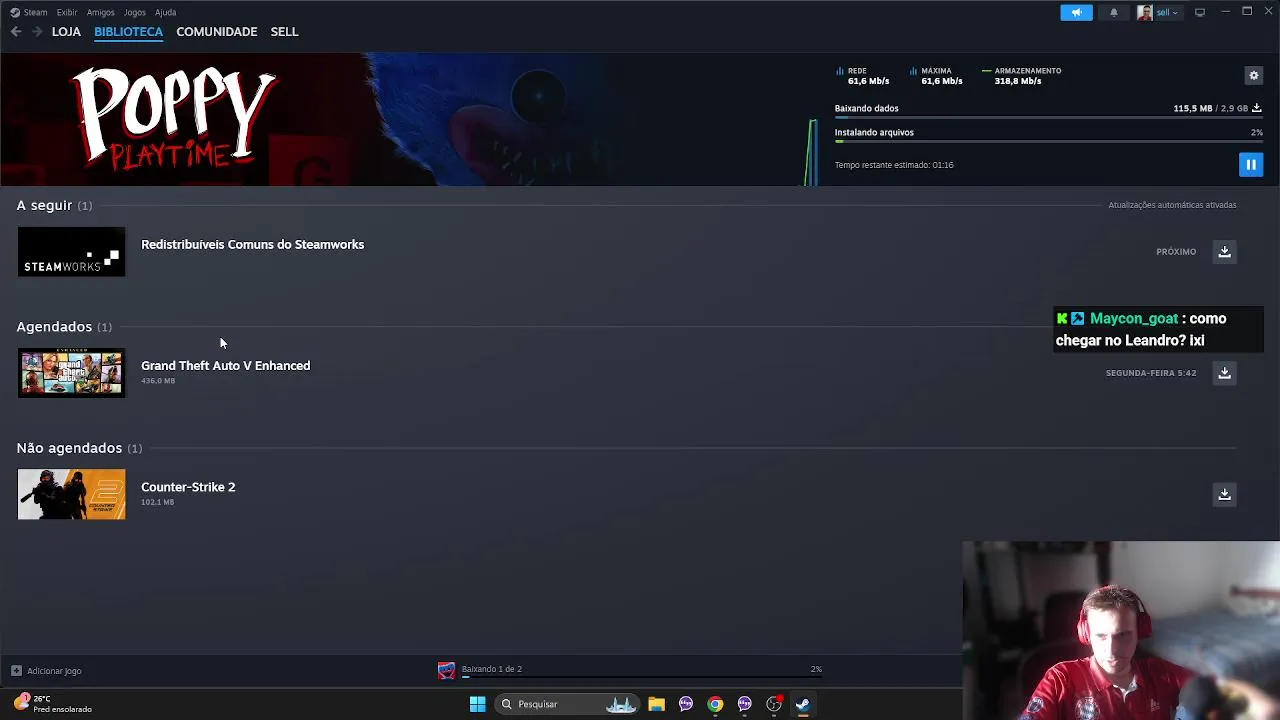
Task: Start Grand Theft Auto V Enhanced download
Action: [x=1224, y=373]
